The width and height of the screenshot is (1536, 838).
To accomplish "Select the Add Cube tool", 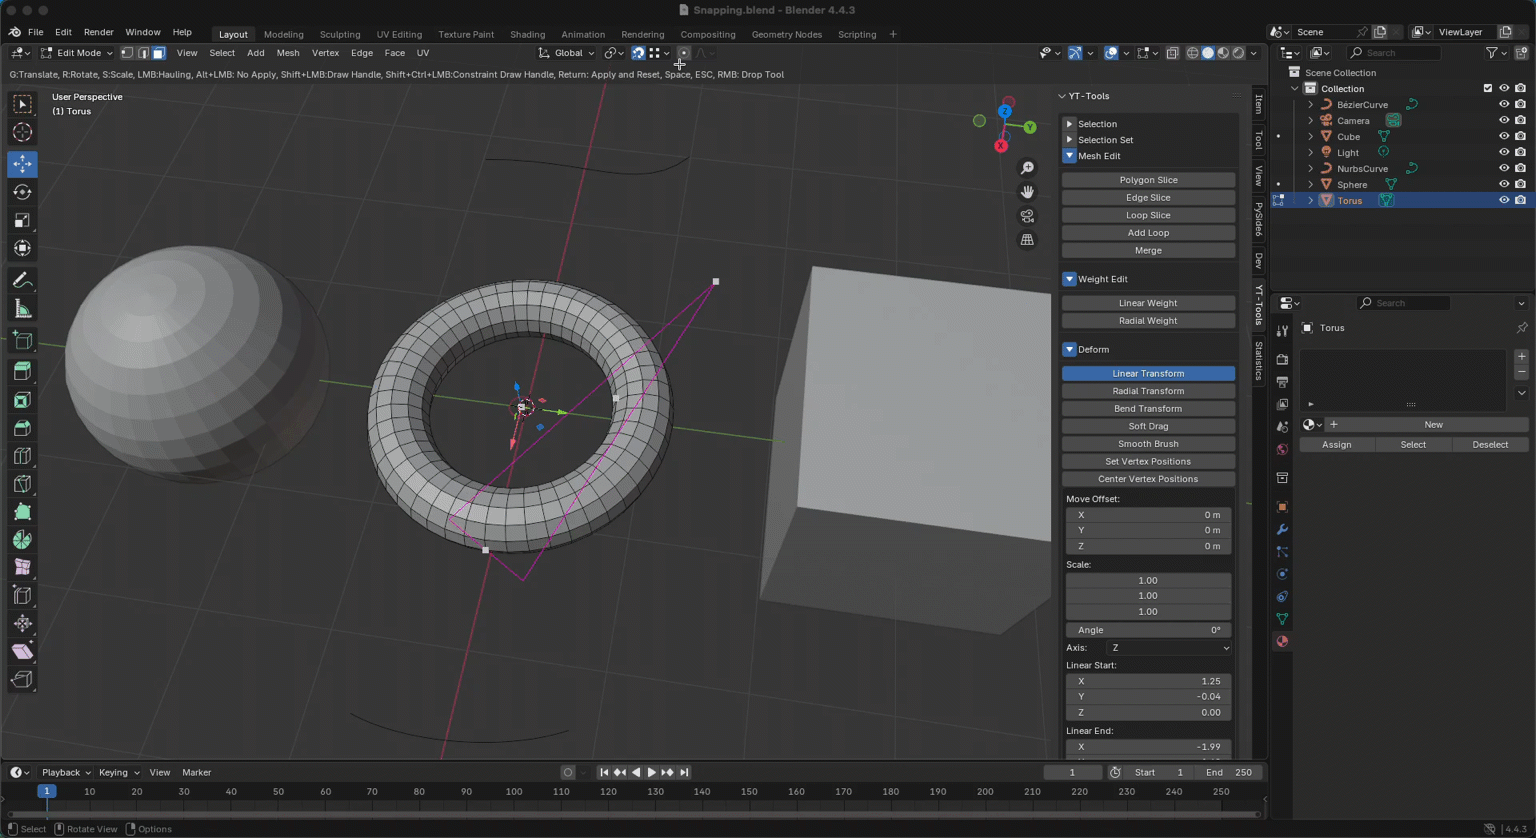I will coord(22,341).
